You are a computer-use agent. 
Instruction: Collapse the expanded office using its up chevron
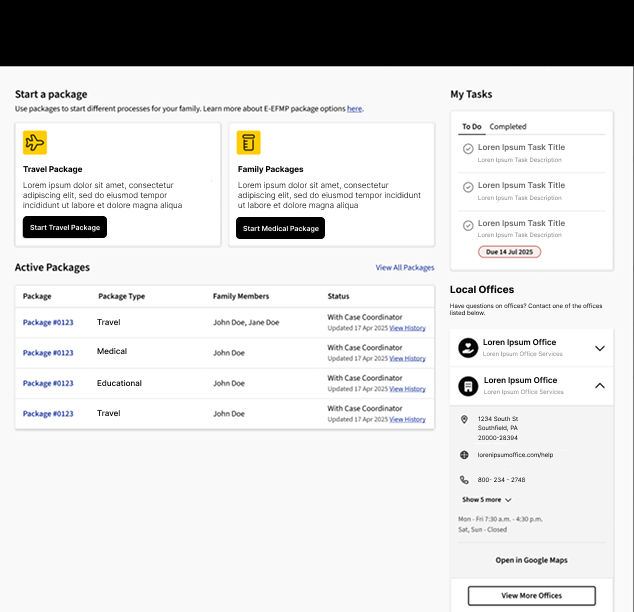click(600, 385)
